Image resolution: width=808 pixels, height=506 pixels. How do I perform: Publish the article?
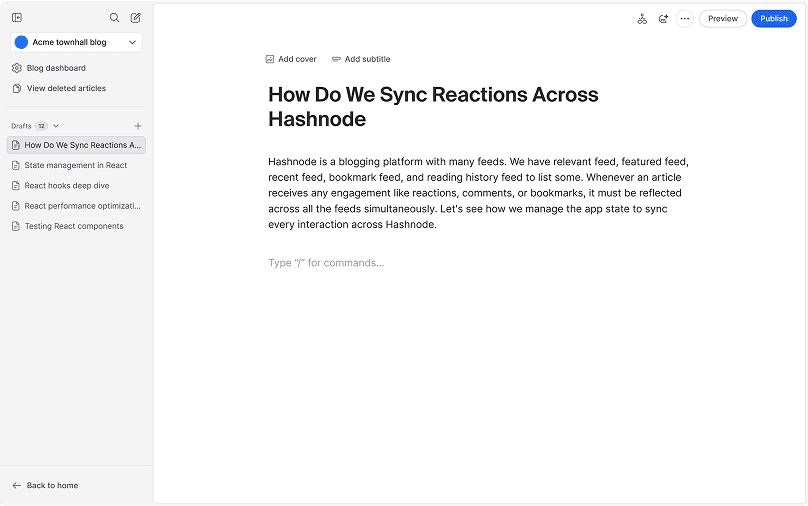(x=773, y=19)
